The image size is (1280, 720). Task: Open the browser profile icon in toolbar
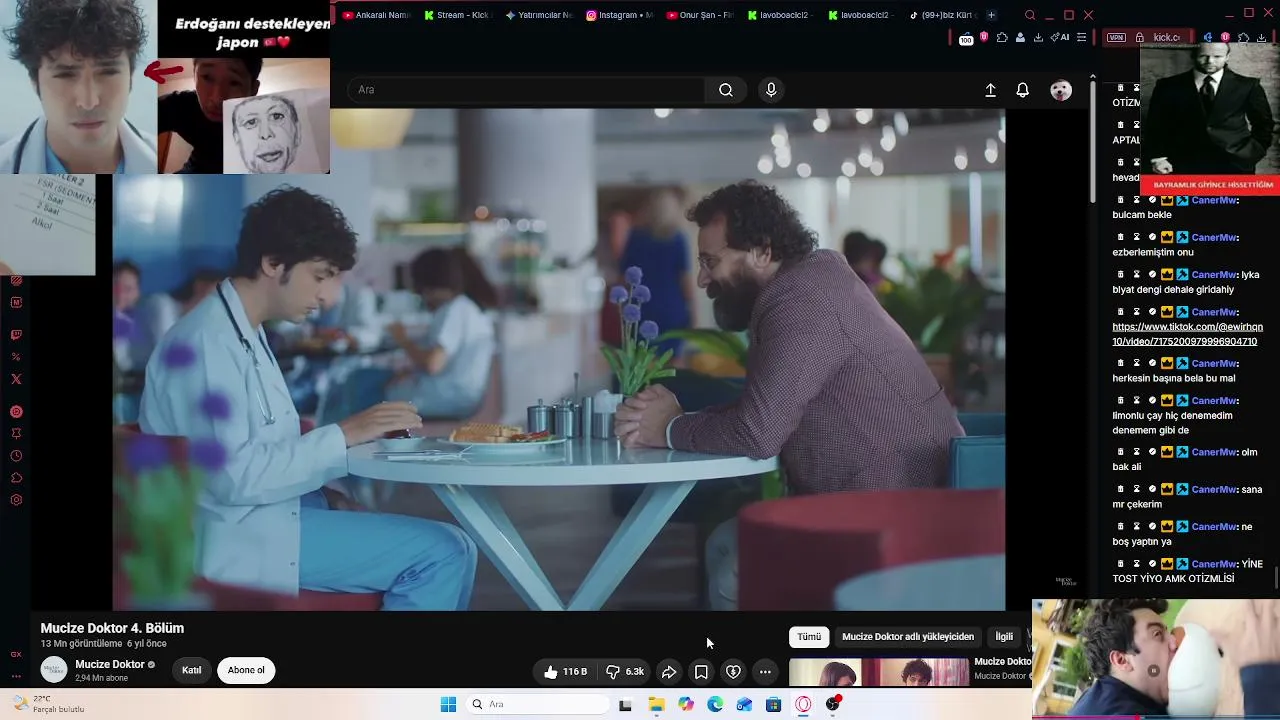click(1020, 38)
